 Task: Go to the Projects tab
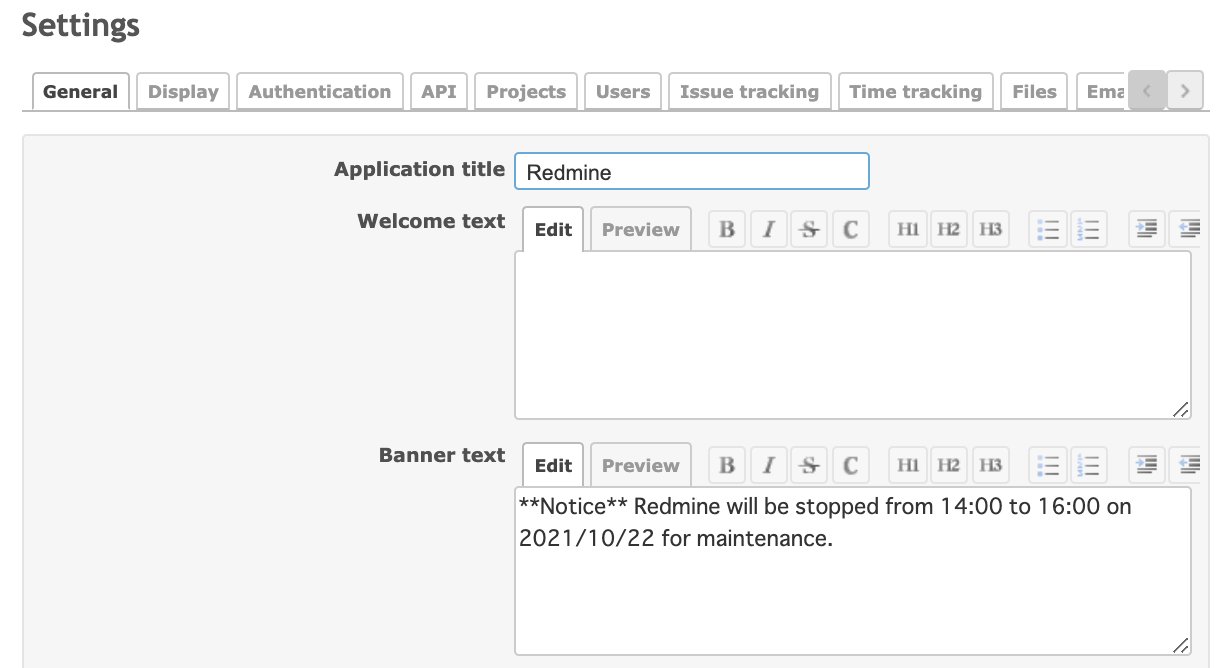click(x=526, y=92)
